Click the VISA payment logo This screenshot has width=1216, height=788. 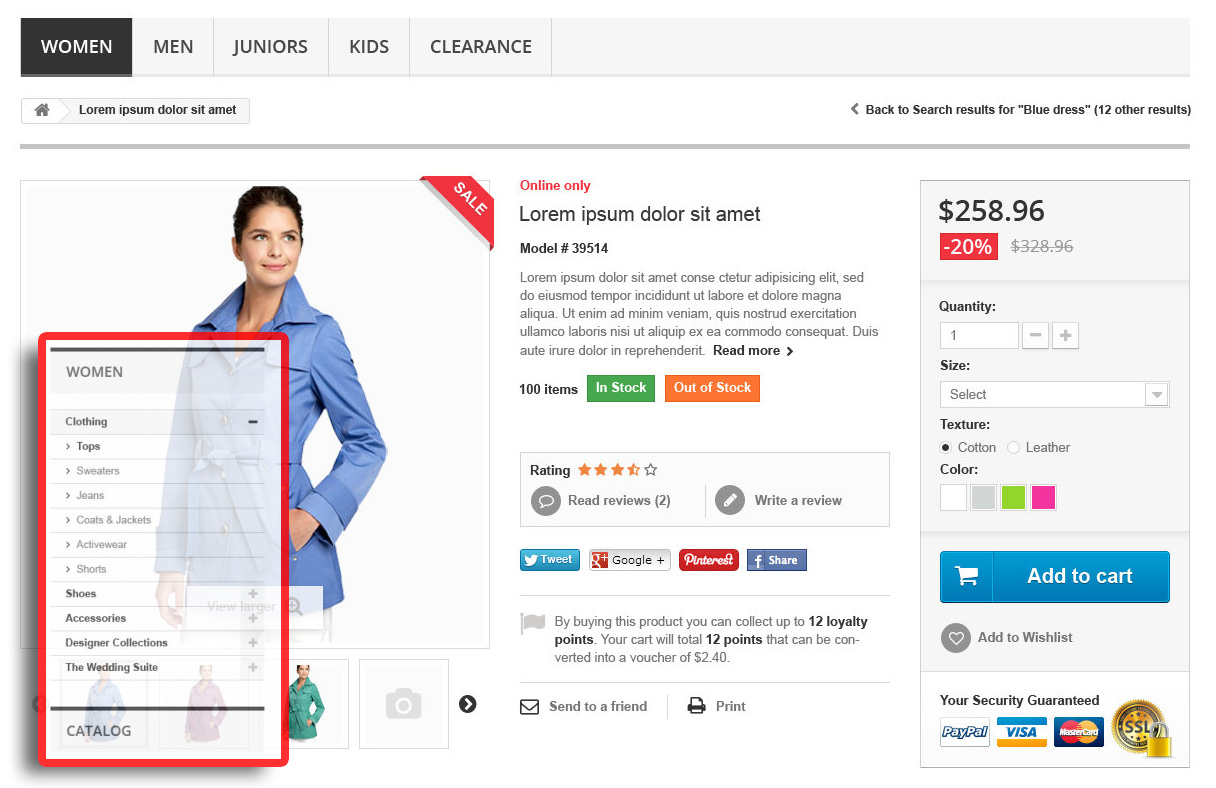[x=1022, y=732]
